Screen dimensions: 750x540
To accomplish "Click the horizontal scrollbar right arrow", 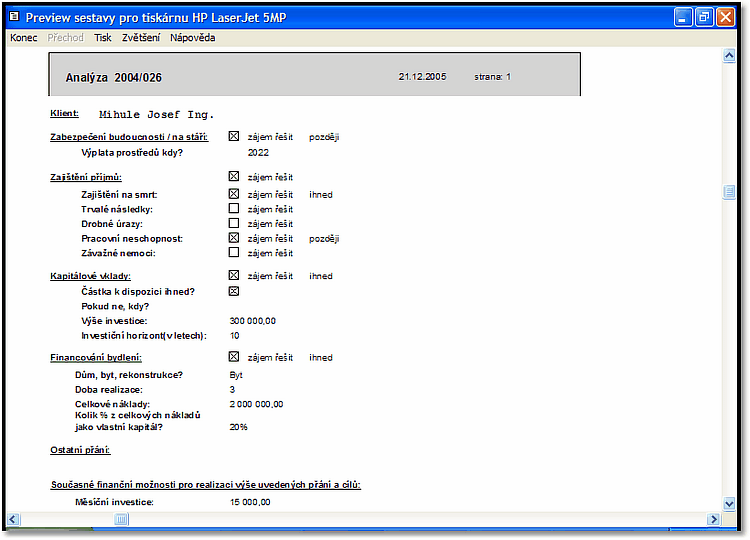I will (x=713, y=519).
